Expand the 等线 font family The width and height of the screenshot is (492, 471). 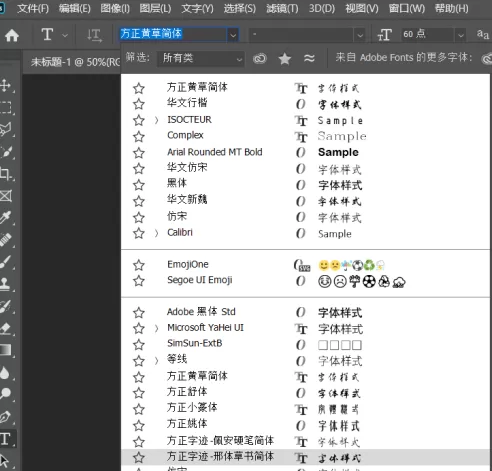tap(156, 361)
